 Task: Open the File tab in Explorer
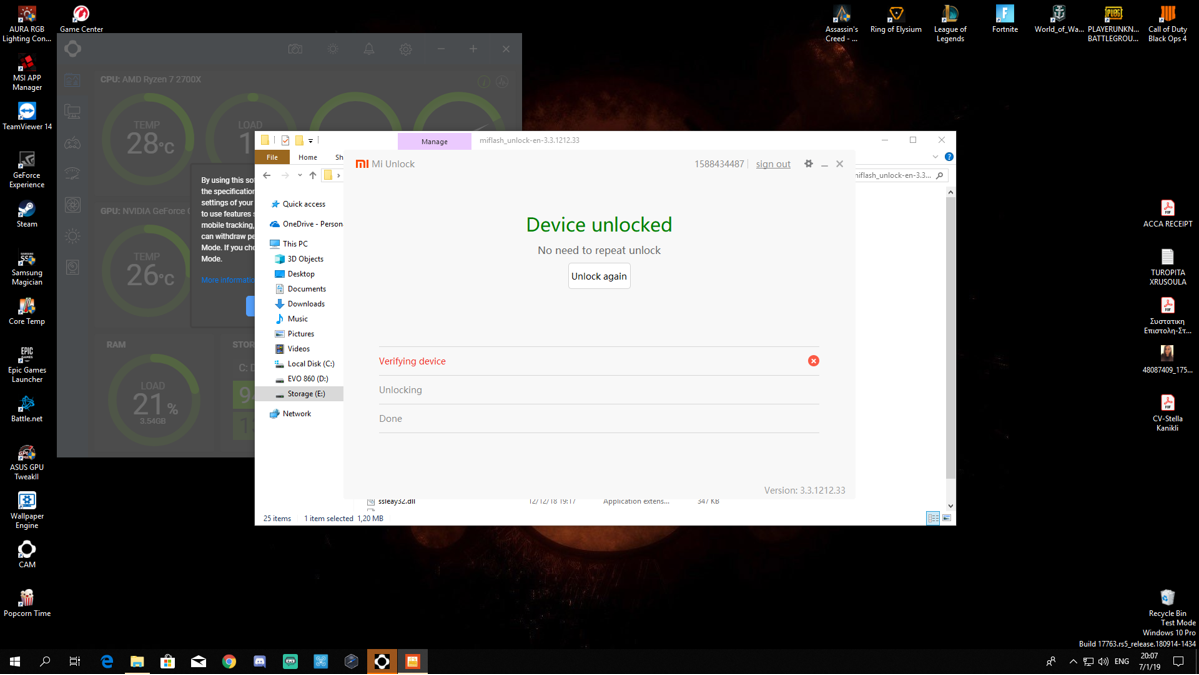[272, 157]
